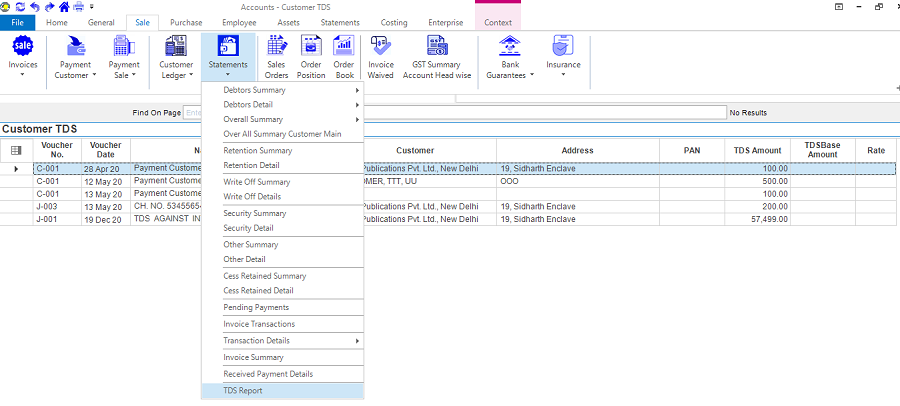900x406 pixels.
Task: Click GST Summary Account Head wise icon
Action: click(437, 46)
